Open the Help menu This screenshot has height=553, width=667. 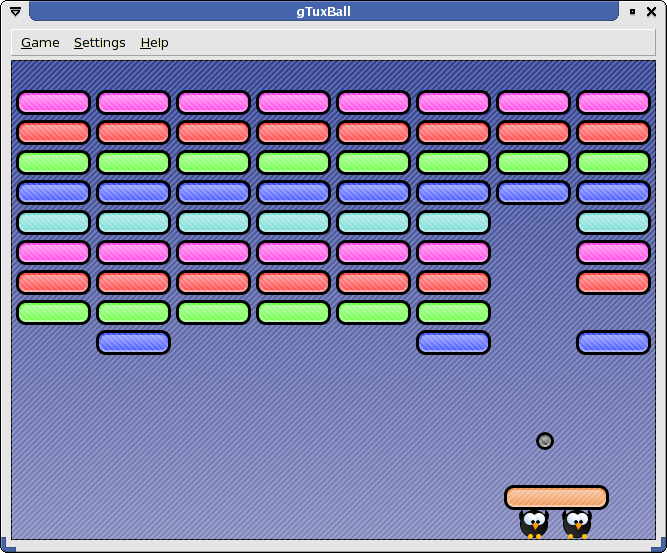point(154,43)
